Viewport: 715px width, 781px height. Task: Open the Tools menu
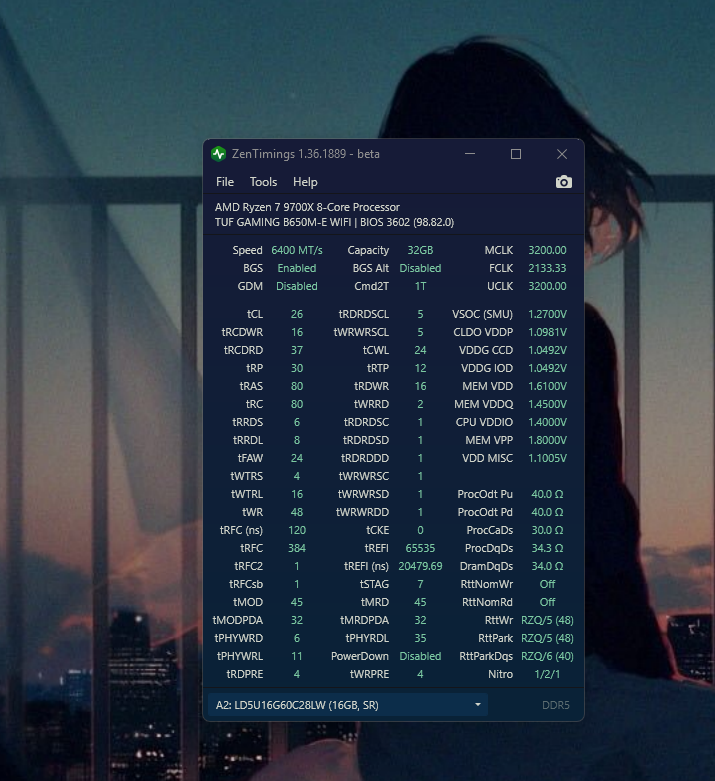(x=263, y=182)
